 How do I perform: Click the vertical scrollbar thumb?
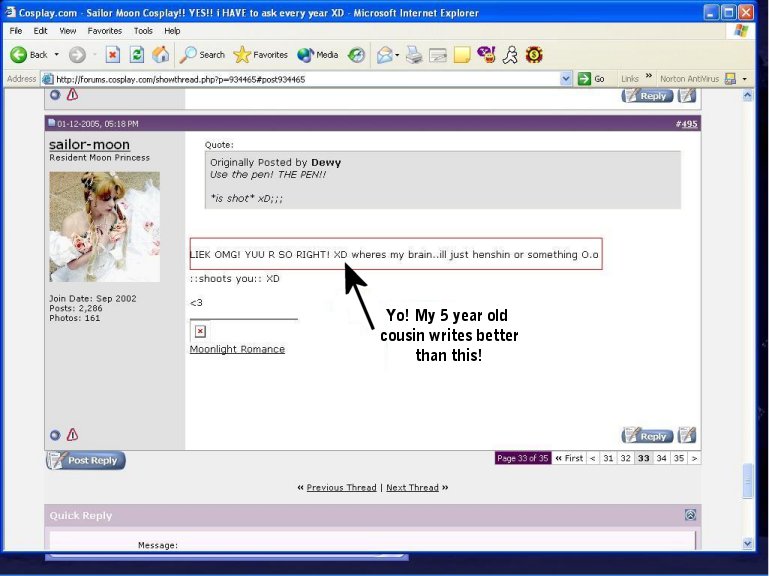point(747,481)
